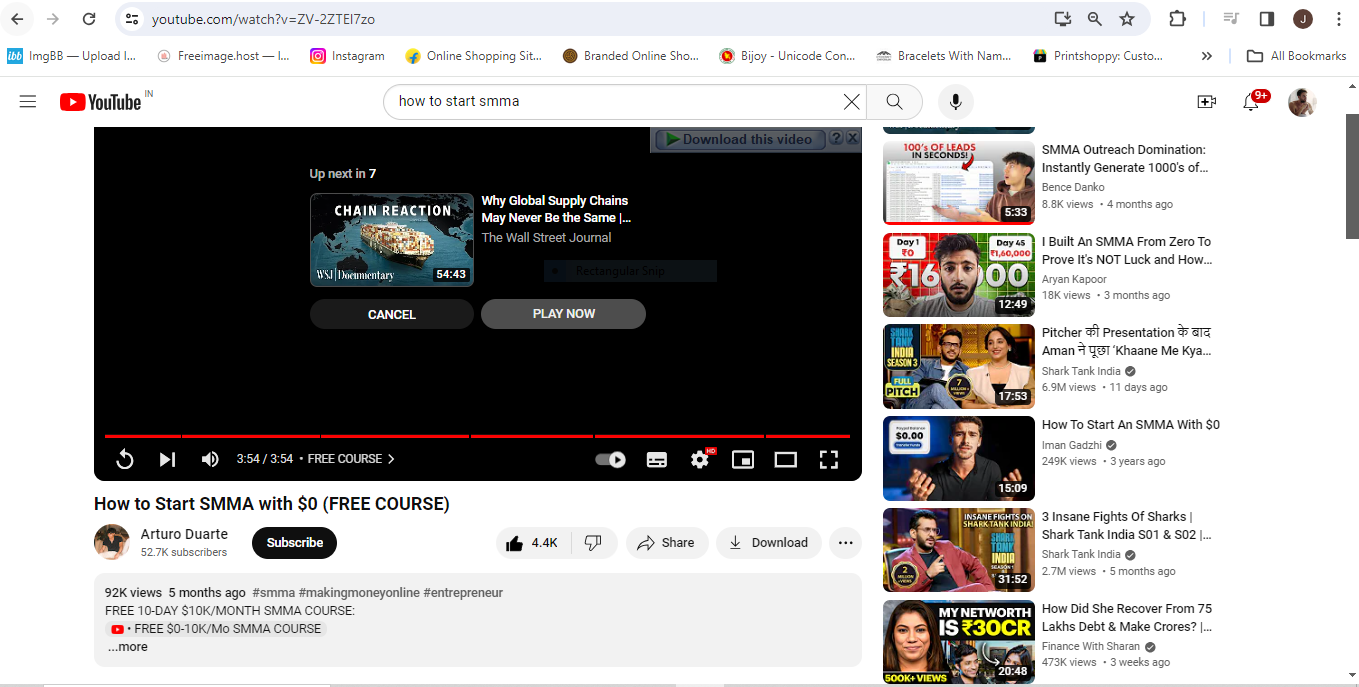The image size is (1359, 687).
Task: Cancel the up next autoplay
Action: coord(391,314)
